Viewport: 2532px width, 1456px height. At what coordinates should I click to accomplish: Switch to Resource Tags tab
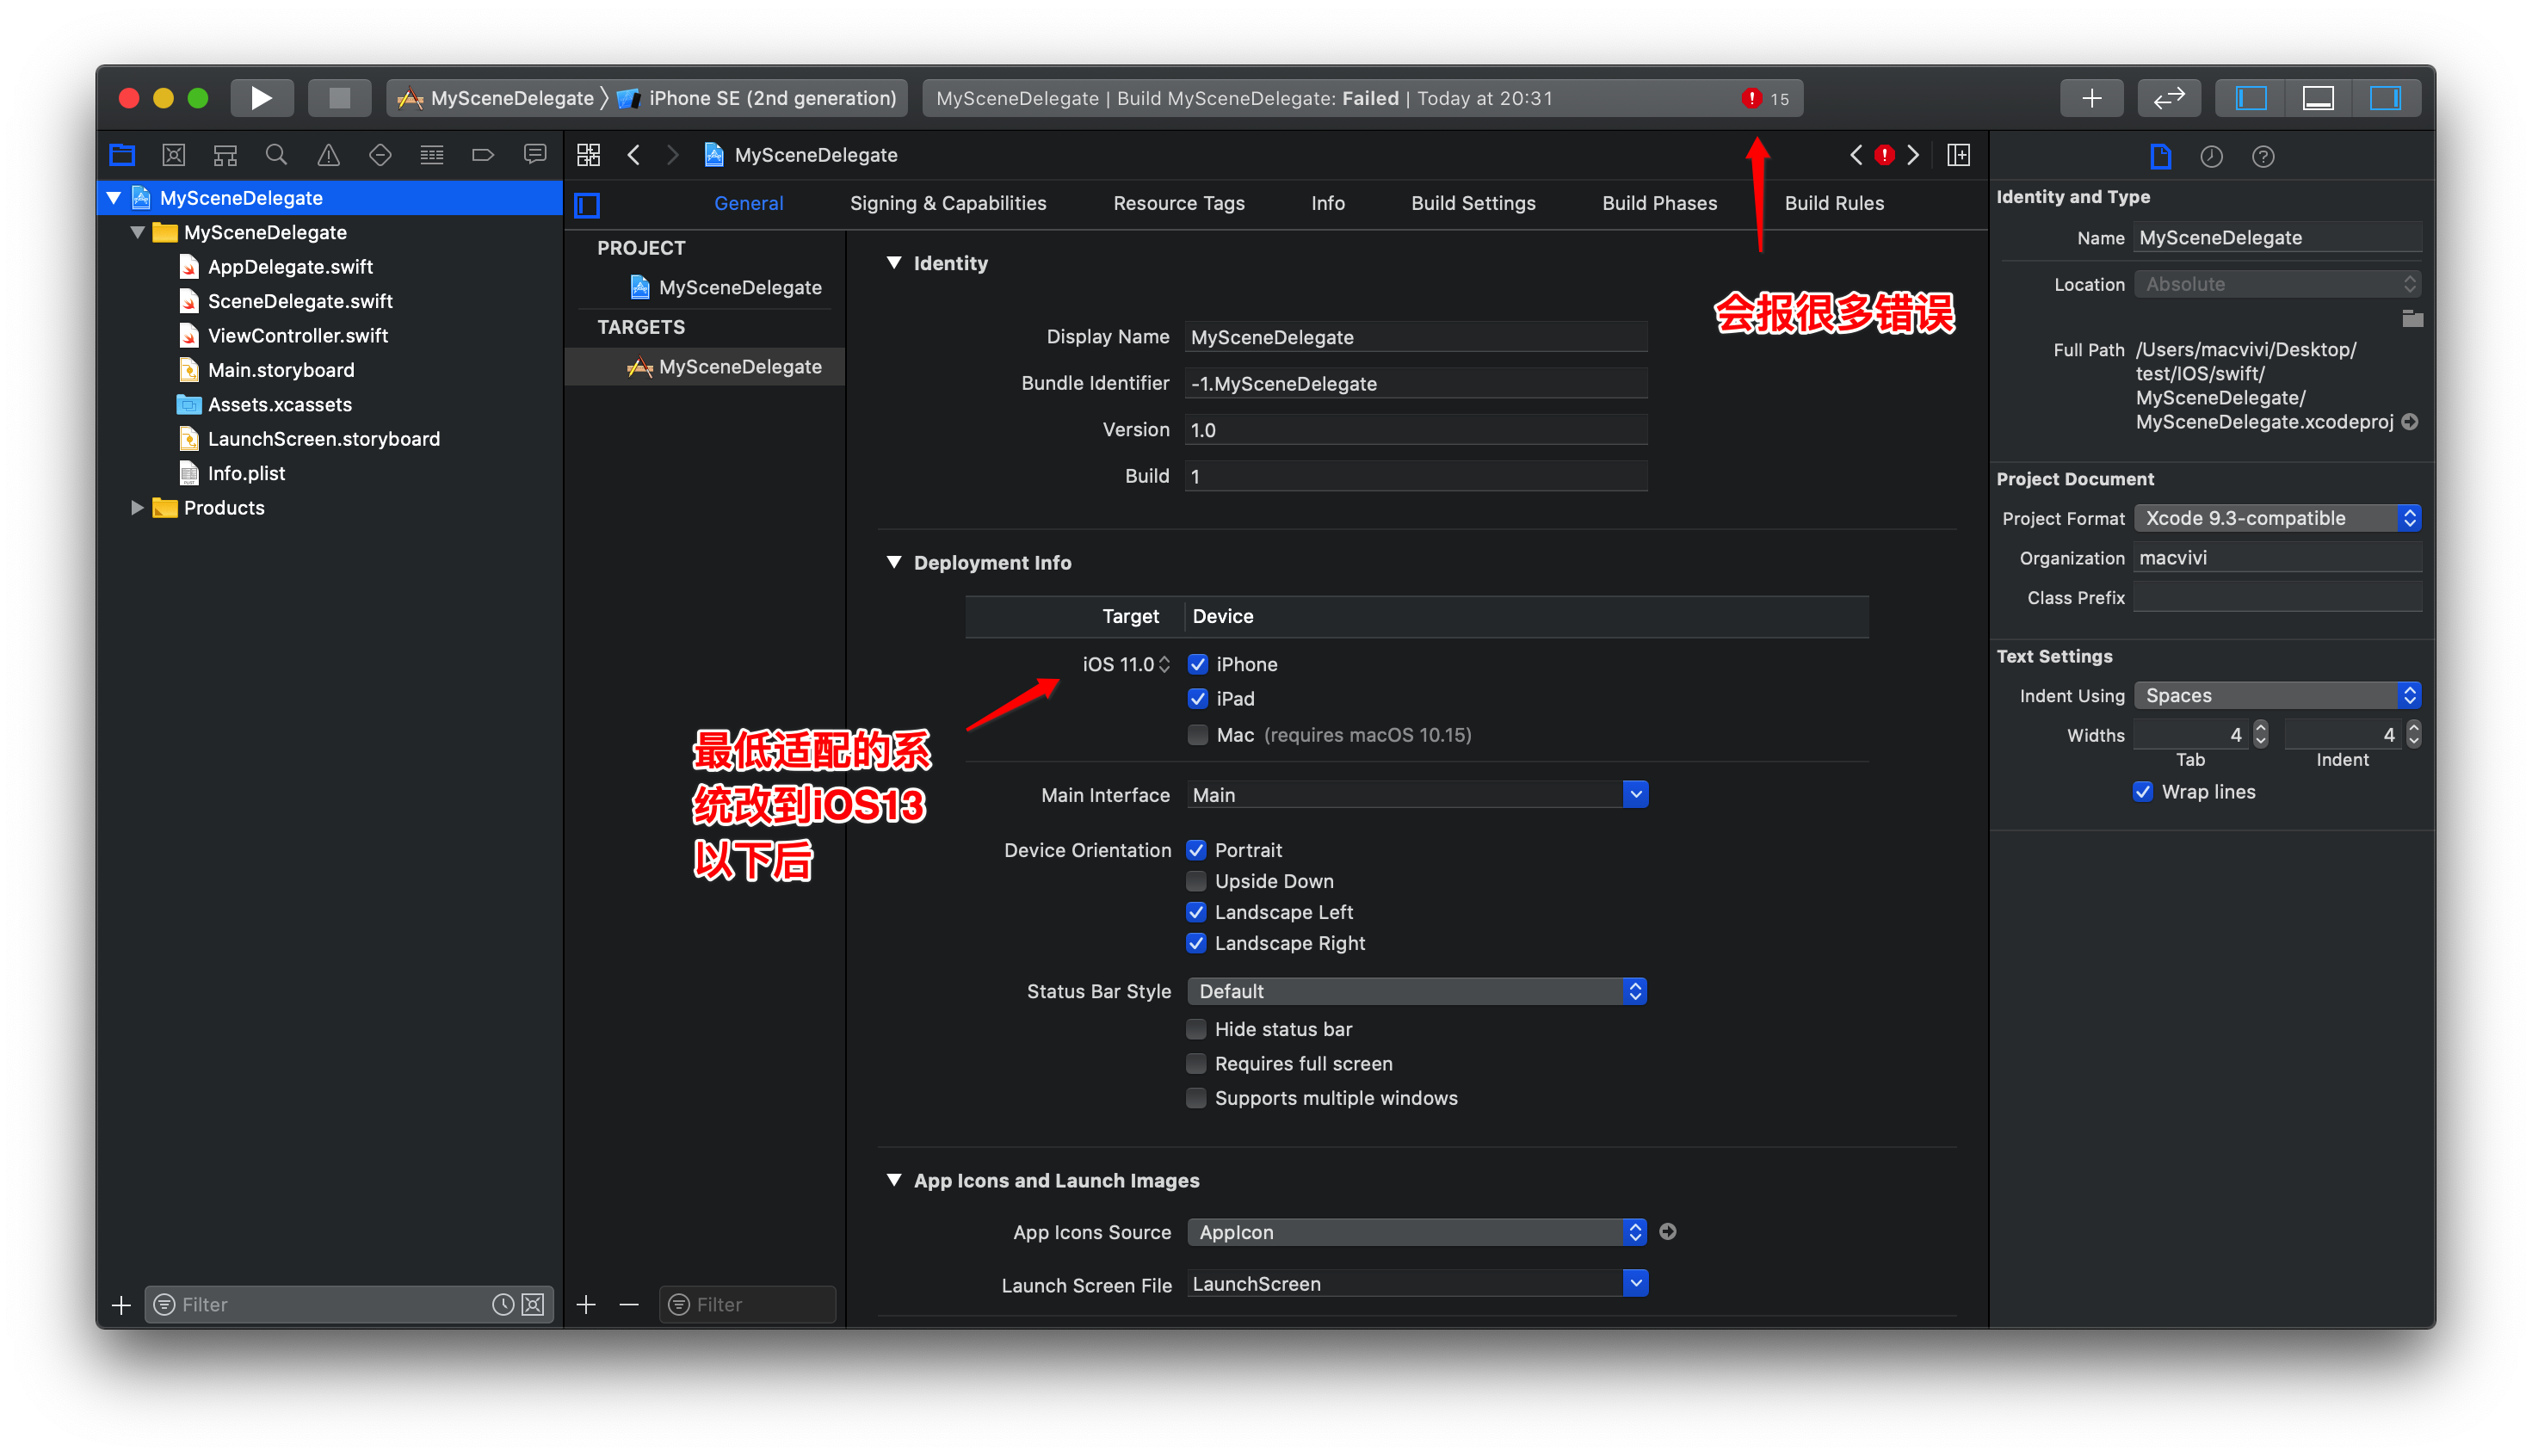(1179, 203)
